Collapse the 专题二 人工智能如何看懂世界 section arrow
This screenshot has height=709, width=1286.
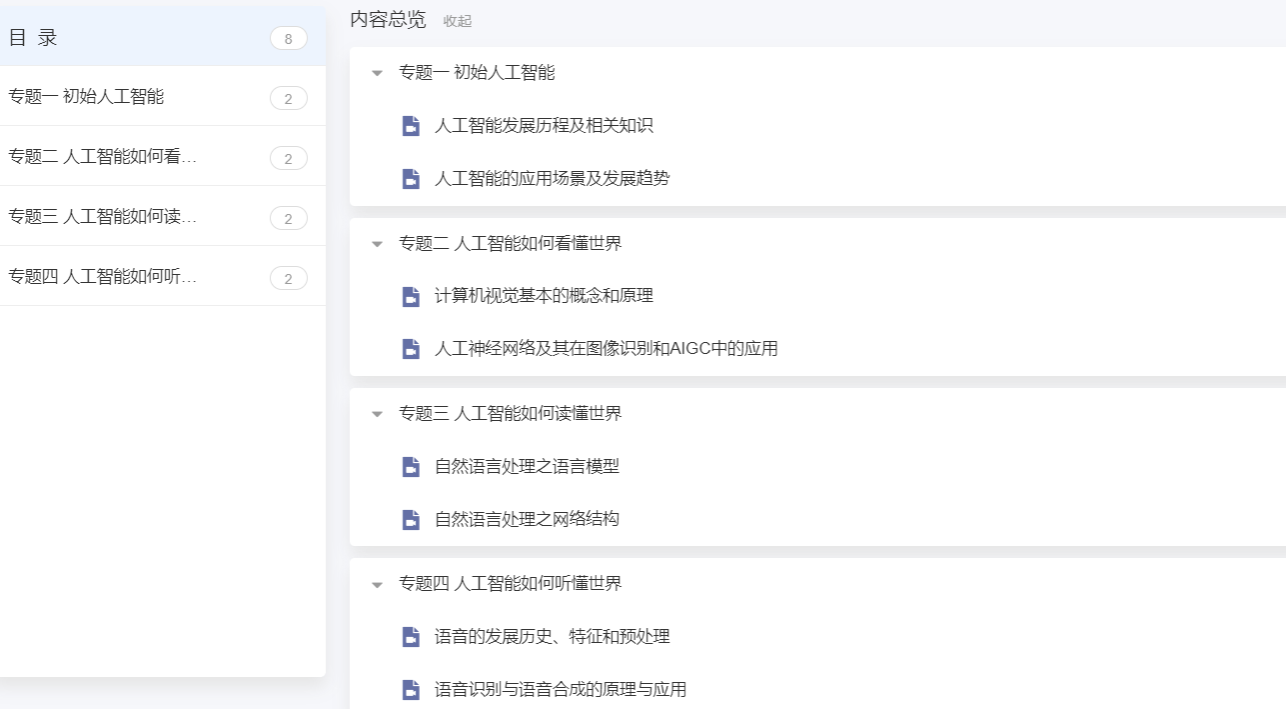point(377,243)
